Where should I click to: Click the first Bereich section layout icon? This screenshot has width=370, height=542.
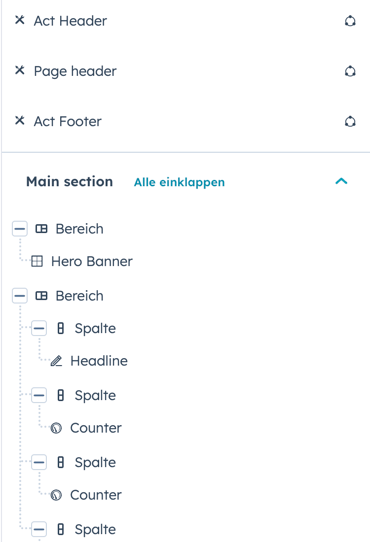pyautogui.click(x=41, y=229)
